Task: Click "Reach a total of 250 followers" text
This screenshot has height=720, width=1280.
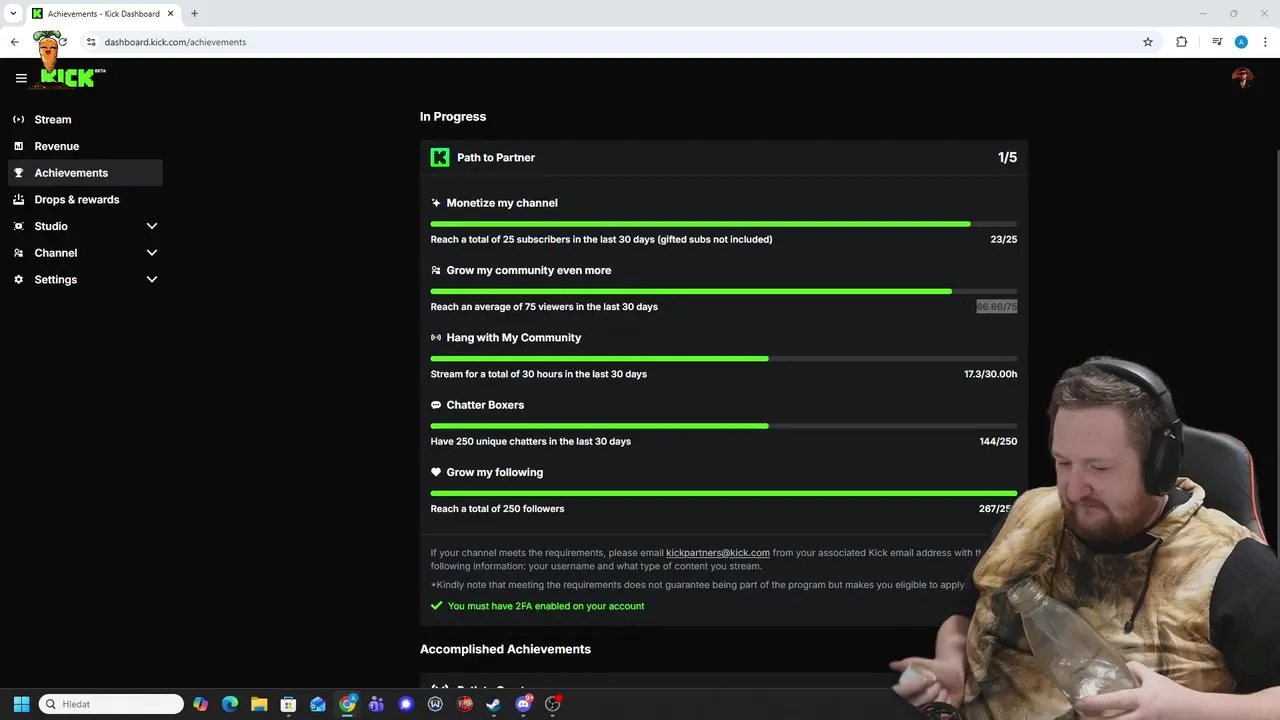Action: click(497, 509)
